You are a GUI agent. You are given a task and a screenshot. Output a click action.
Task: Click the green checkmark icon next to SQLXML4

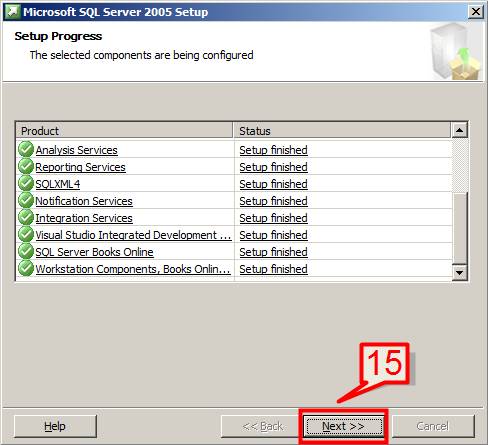pyautogui.click(x=26, y=183)
